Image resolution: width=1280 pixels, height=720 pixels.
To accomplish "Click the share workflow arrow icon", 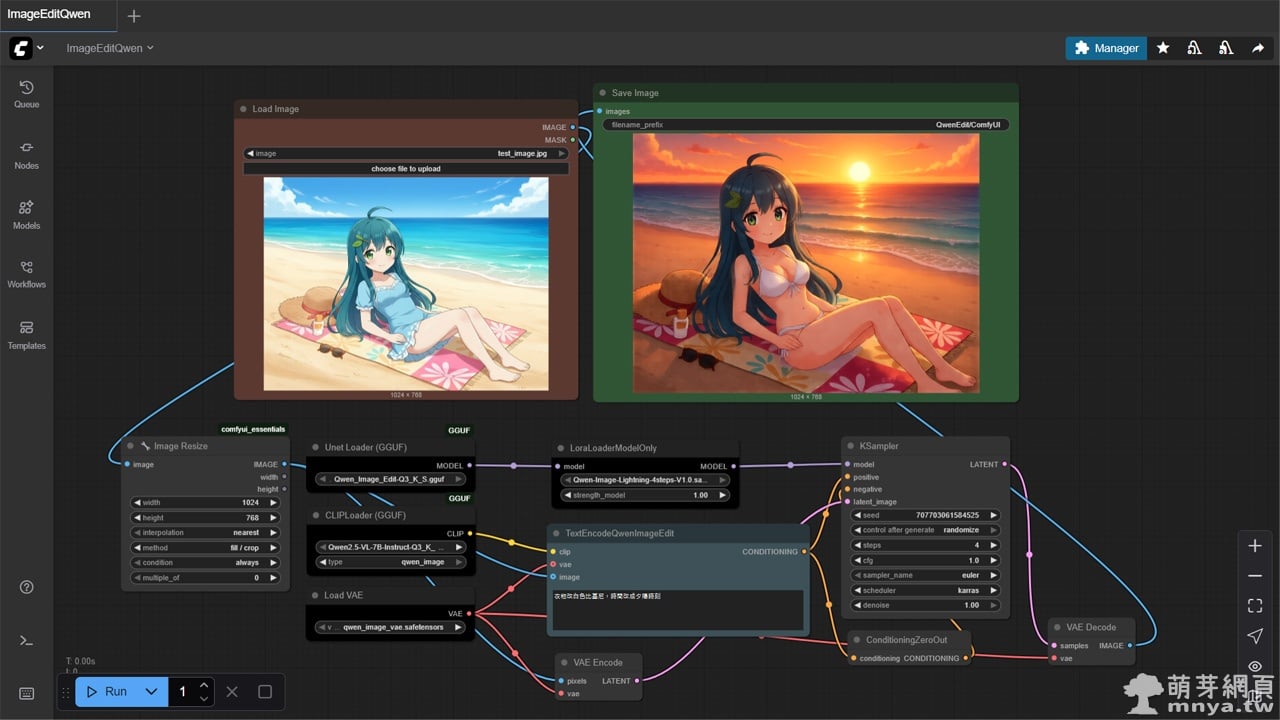I will pyautogui.click(x=1258, y=47).
